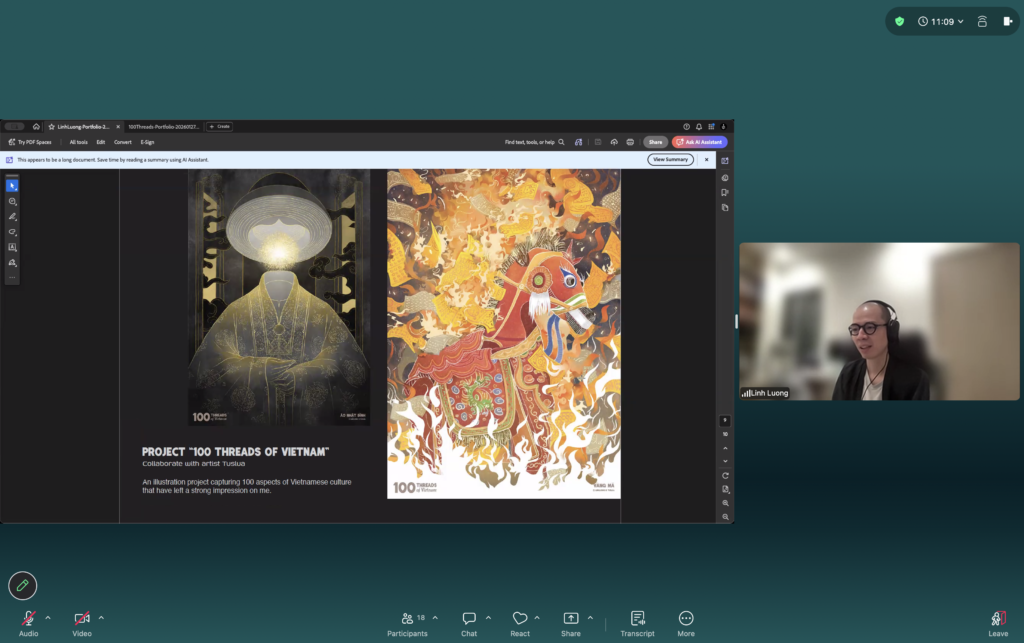
Task: Click the View Summary button
Action: tap(671, 159)
